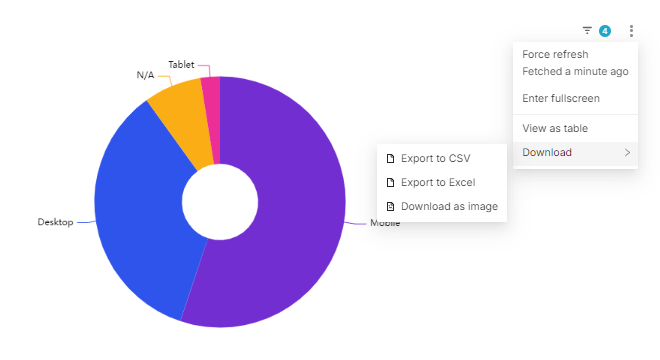Screen dimensions: 660x360
Task: Click the orange N/A pie slice
Action: [183, 122]
